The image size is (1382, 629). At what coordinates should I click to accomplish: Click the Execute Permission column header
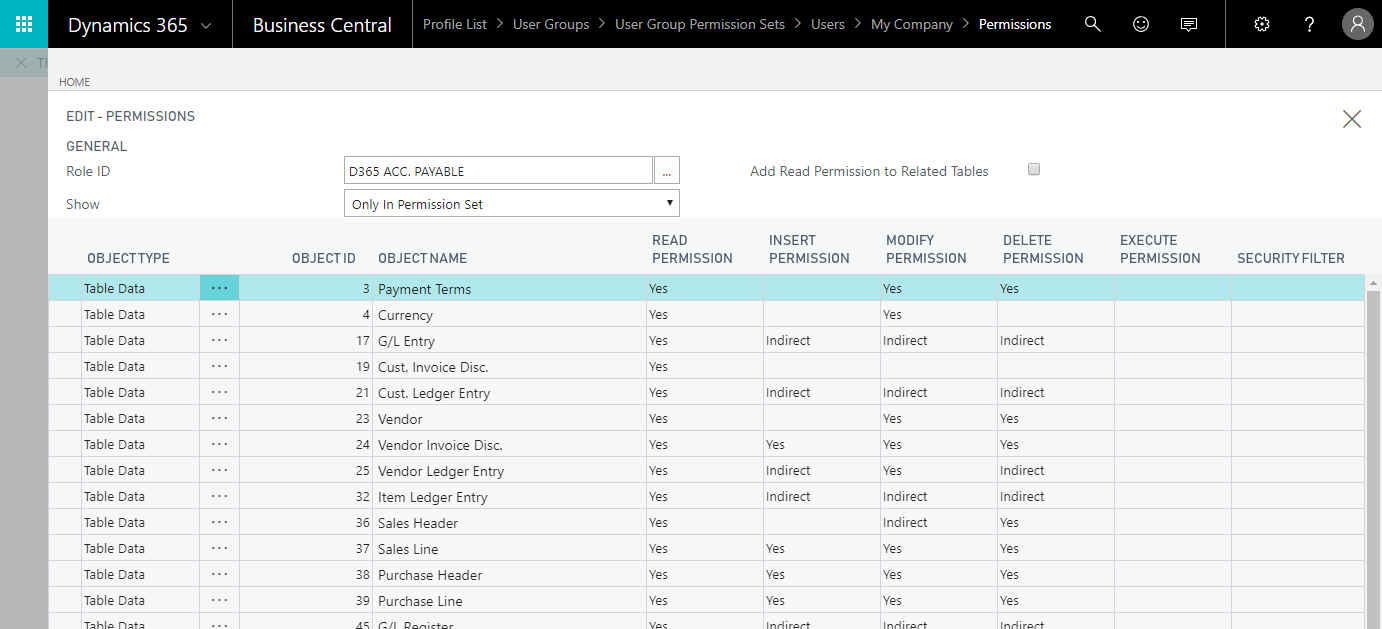coord(1160,249)
